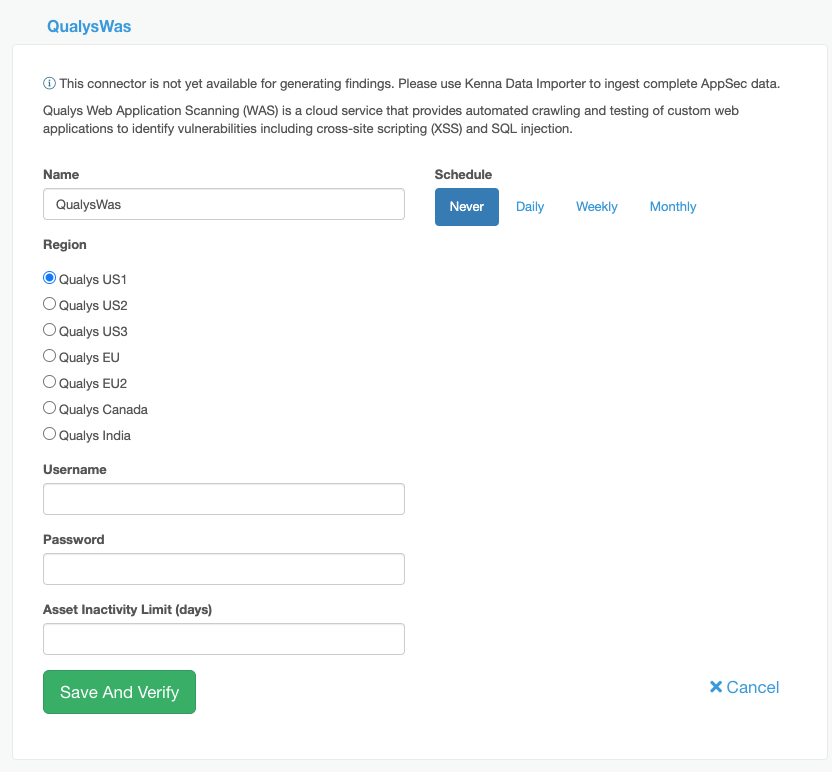
Task: Click the info icon before the connector notice
Action: click(47, 83)
